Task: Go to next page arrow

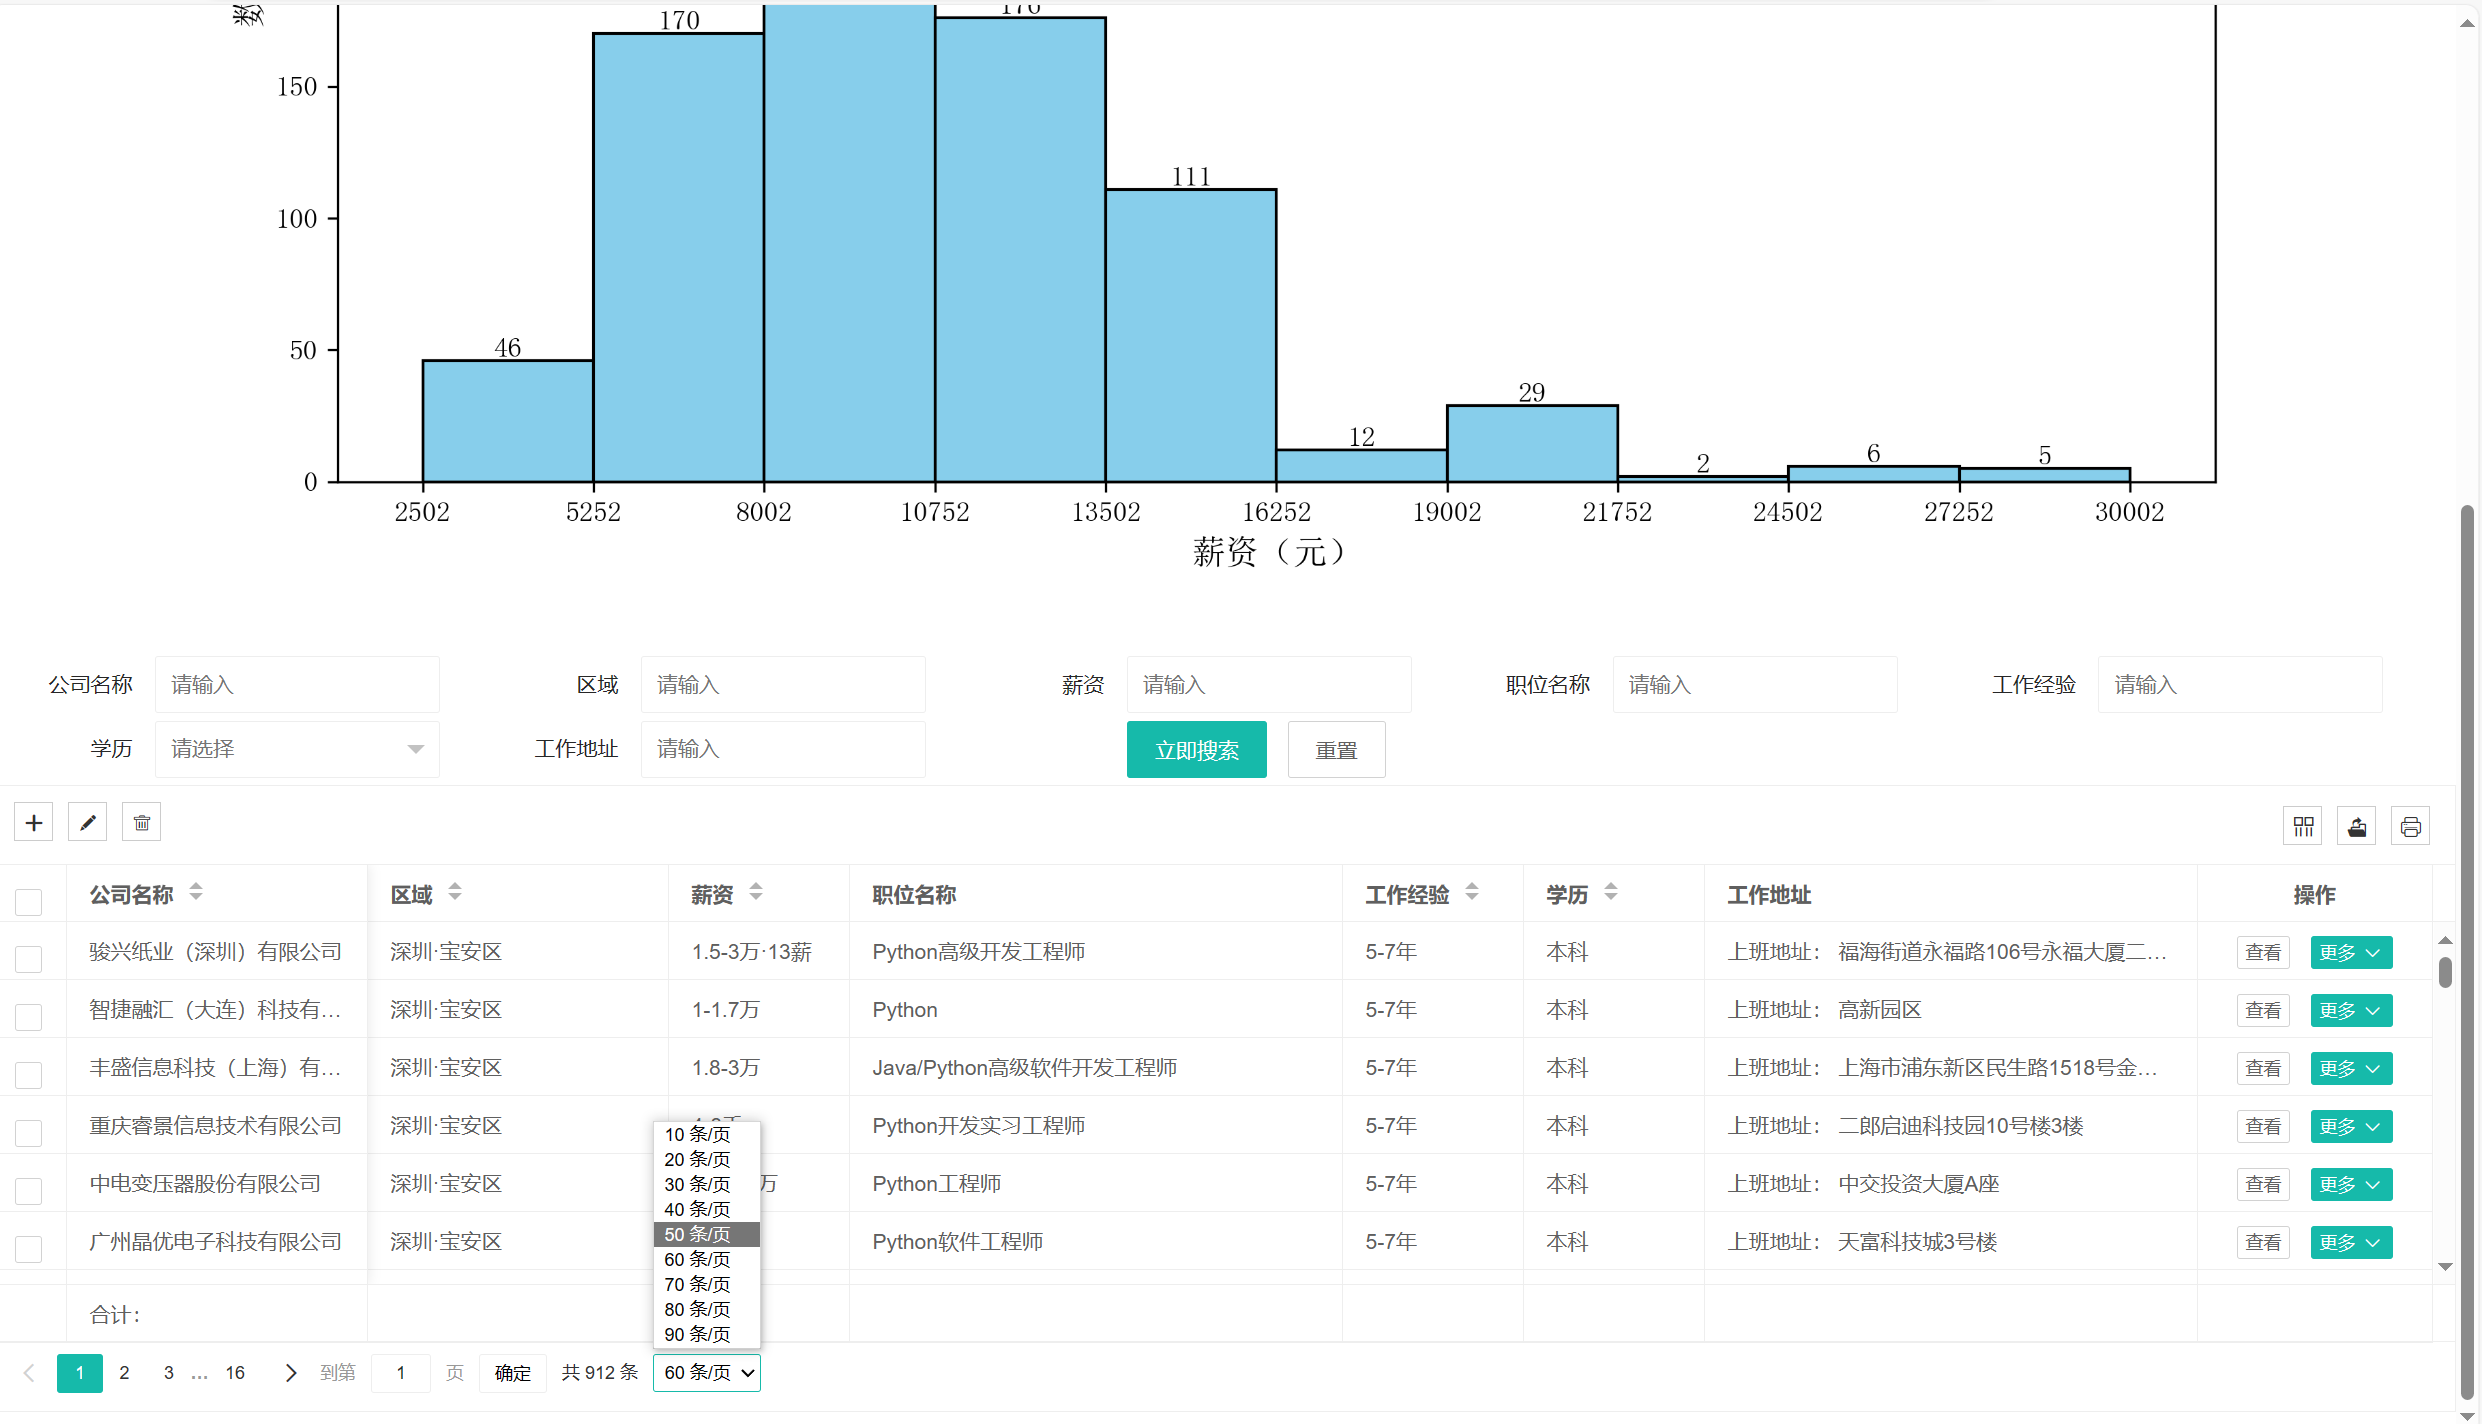Action: pyautogui.click(x=291, y=1373)
